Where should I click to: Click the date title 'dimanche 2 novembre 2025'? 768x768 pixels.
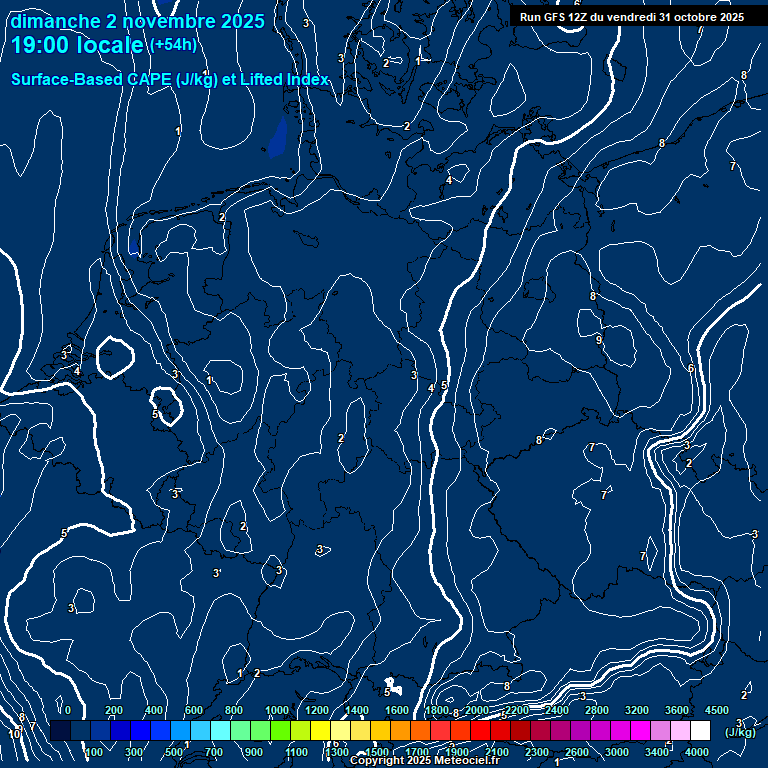(137, 21)
